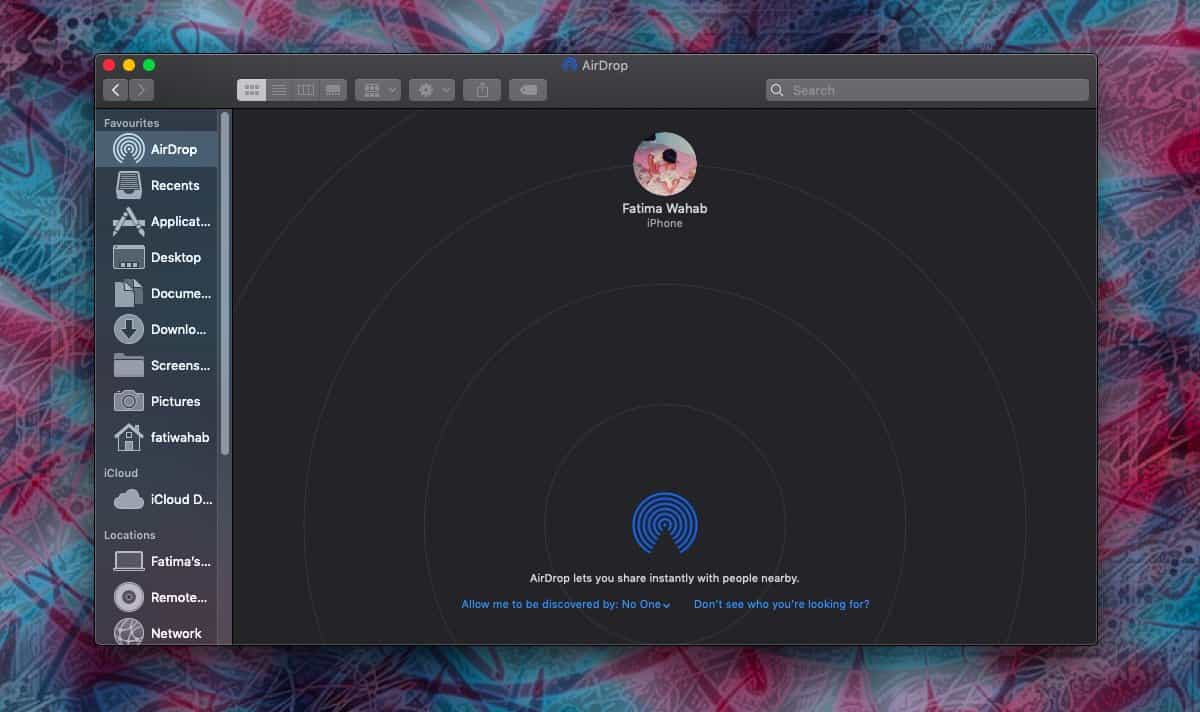This screenshot has width=1200, height=712.
Task: Click the iCloud section header
Action: [121, 473]
